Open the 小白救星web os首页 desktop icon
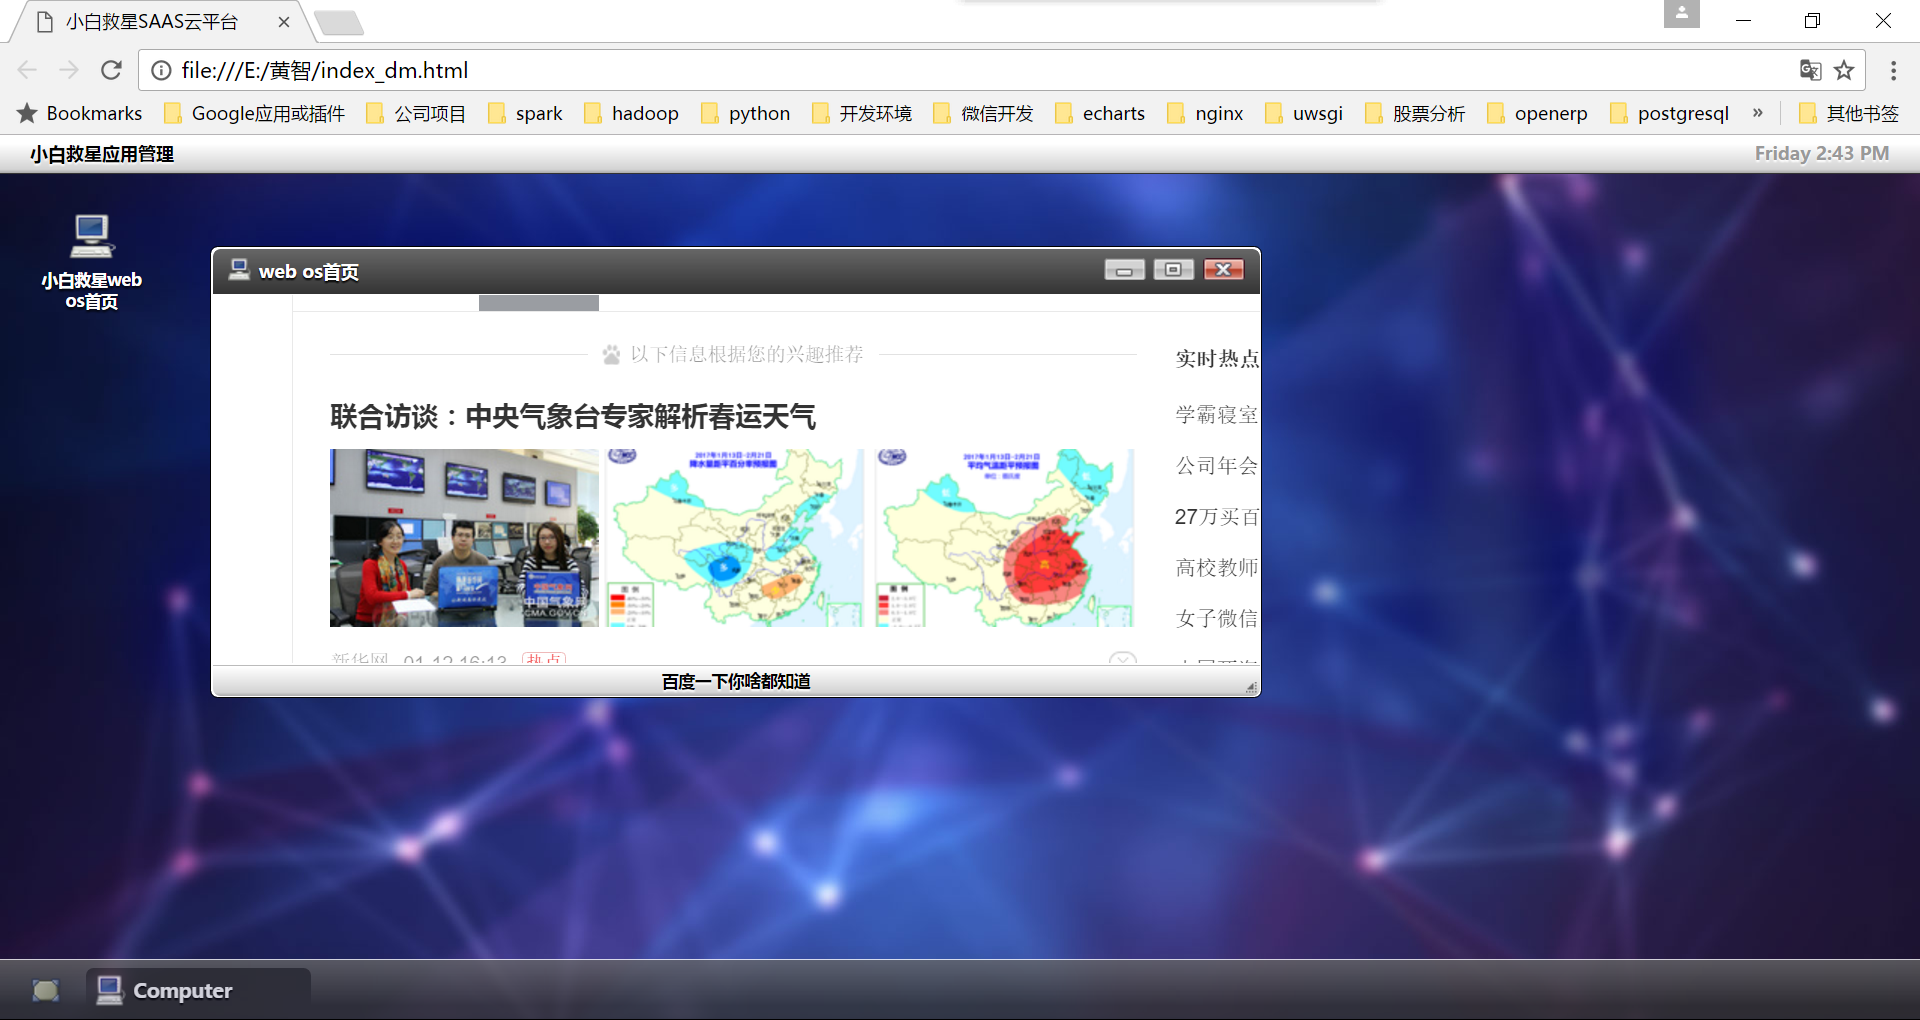This screenshot has width=1920, height=1020. tap(91, 262)
